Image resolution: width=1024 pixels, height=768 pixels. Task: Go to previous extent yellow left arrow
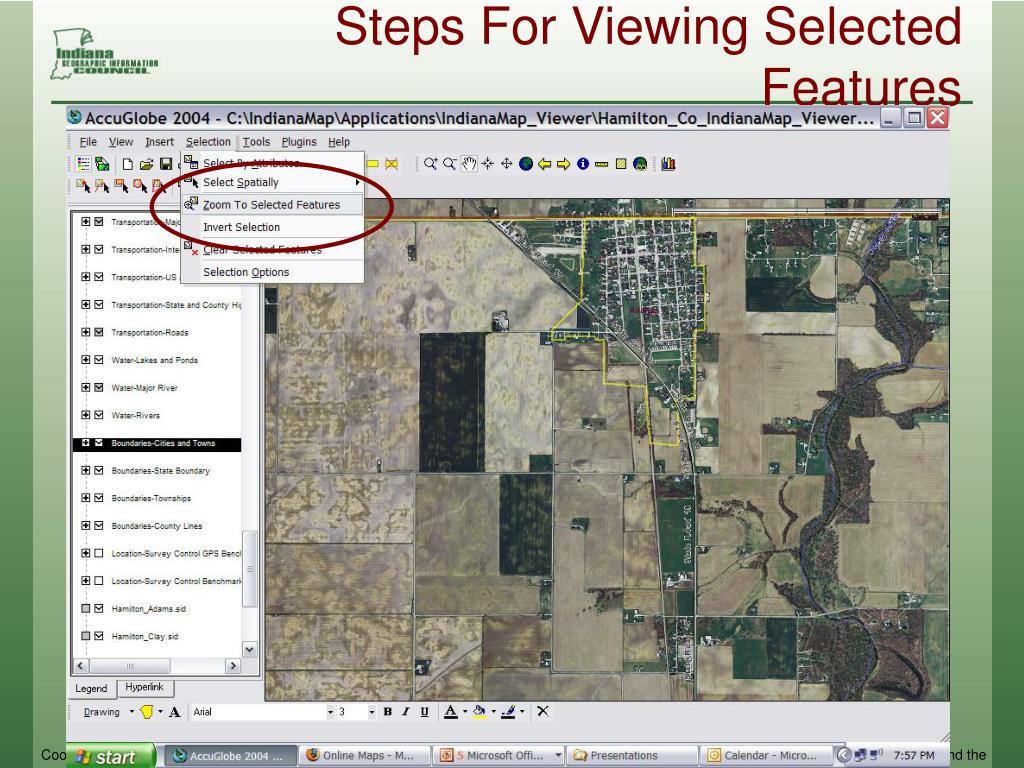[545, 164]
